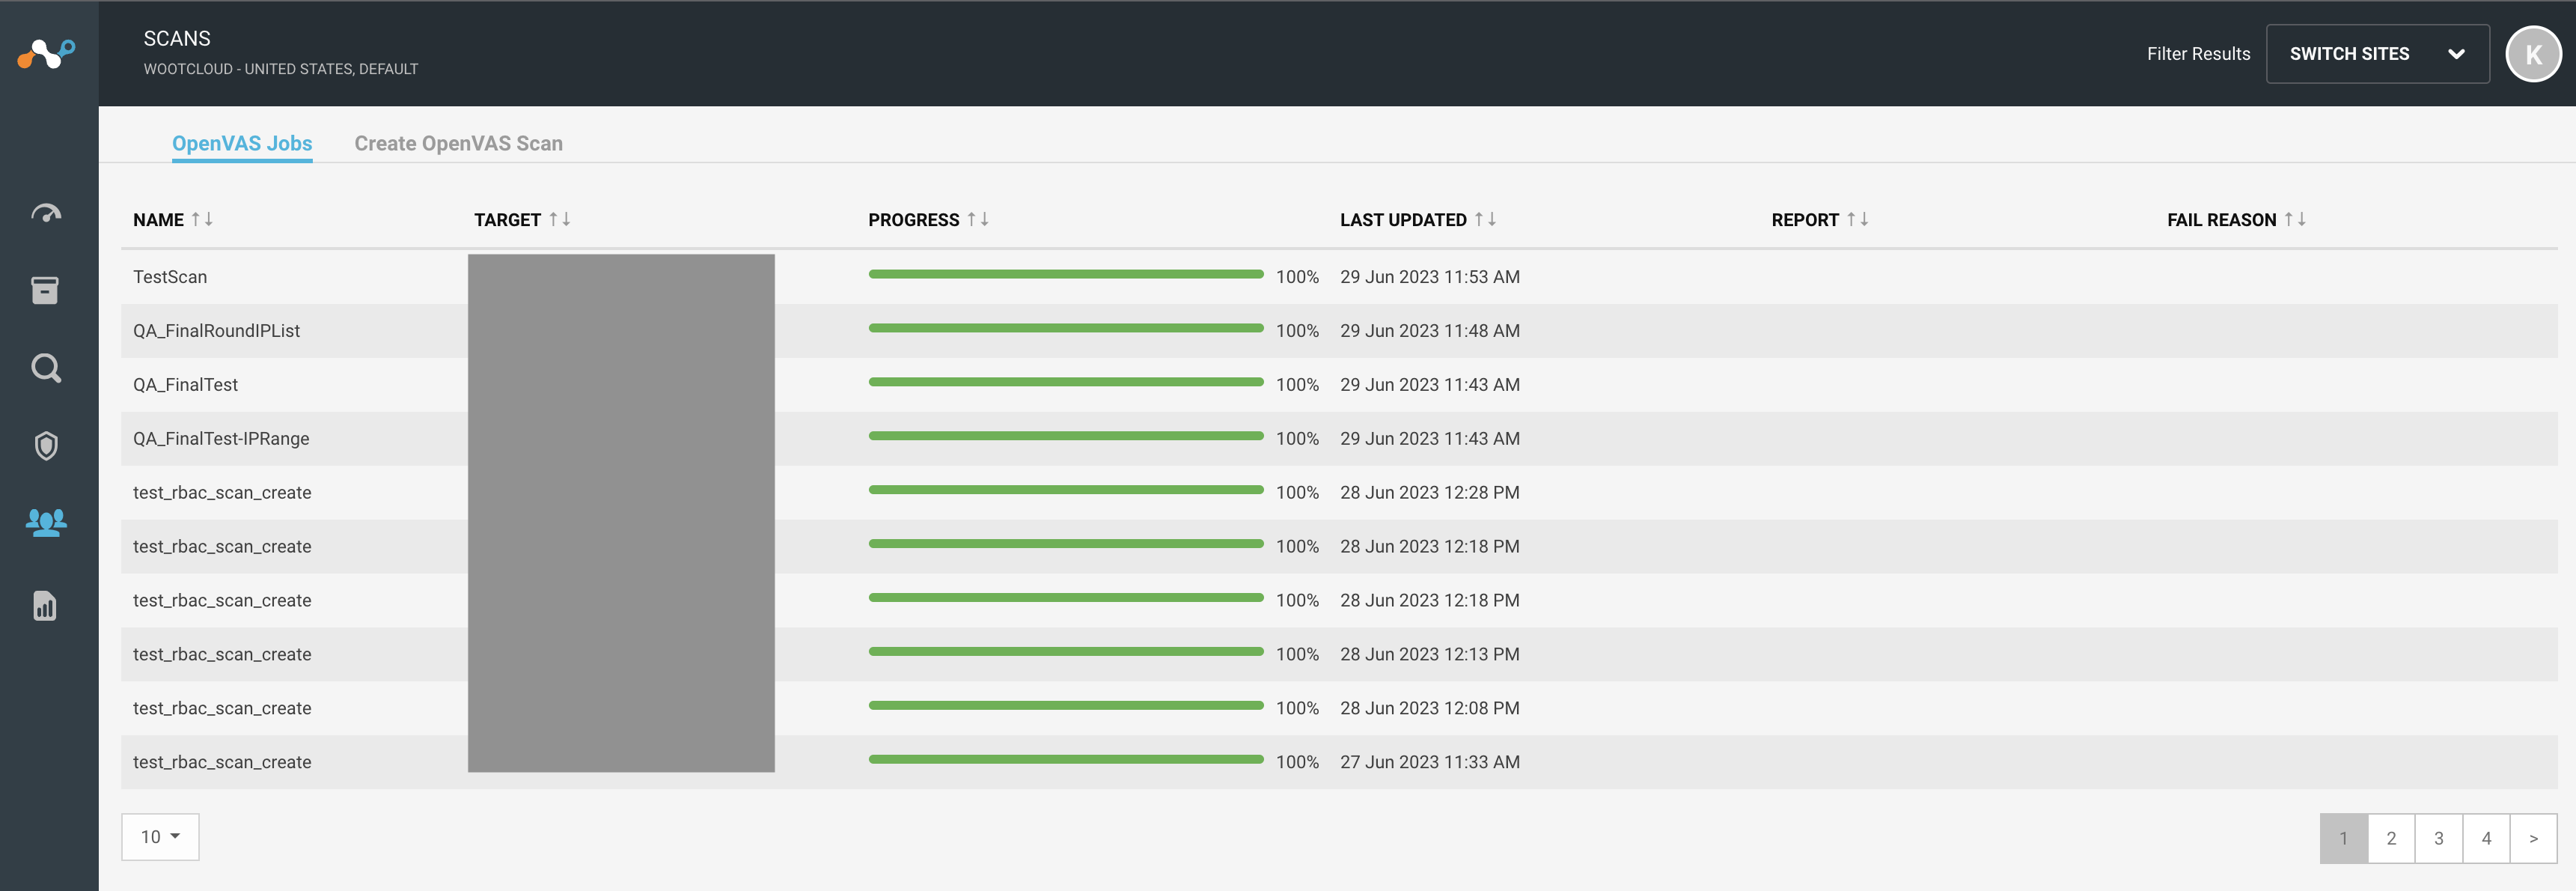Screen dimensions: 2576x891
Task: Select the QA_FinalRoundIPList scan row
Action: (x=217, y=331)
